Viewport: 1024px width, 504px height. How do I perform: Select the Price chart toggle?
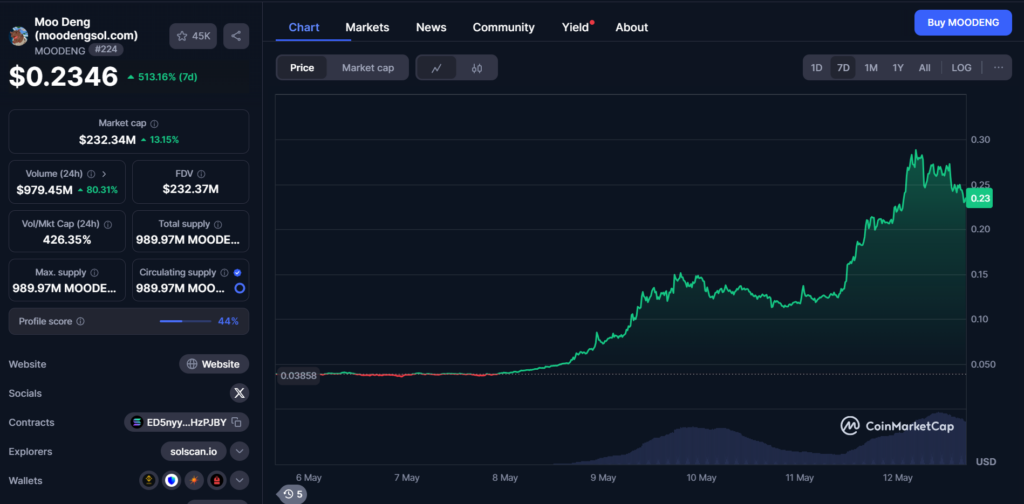tap(302, 68)
